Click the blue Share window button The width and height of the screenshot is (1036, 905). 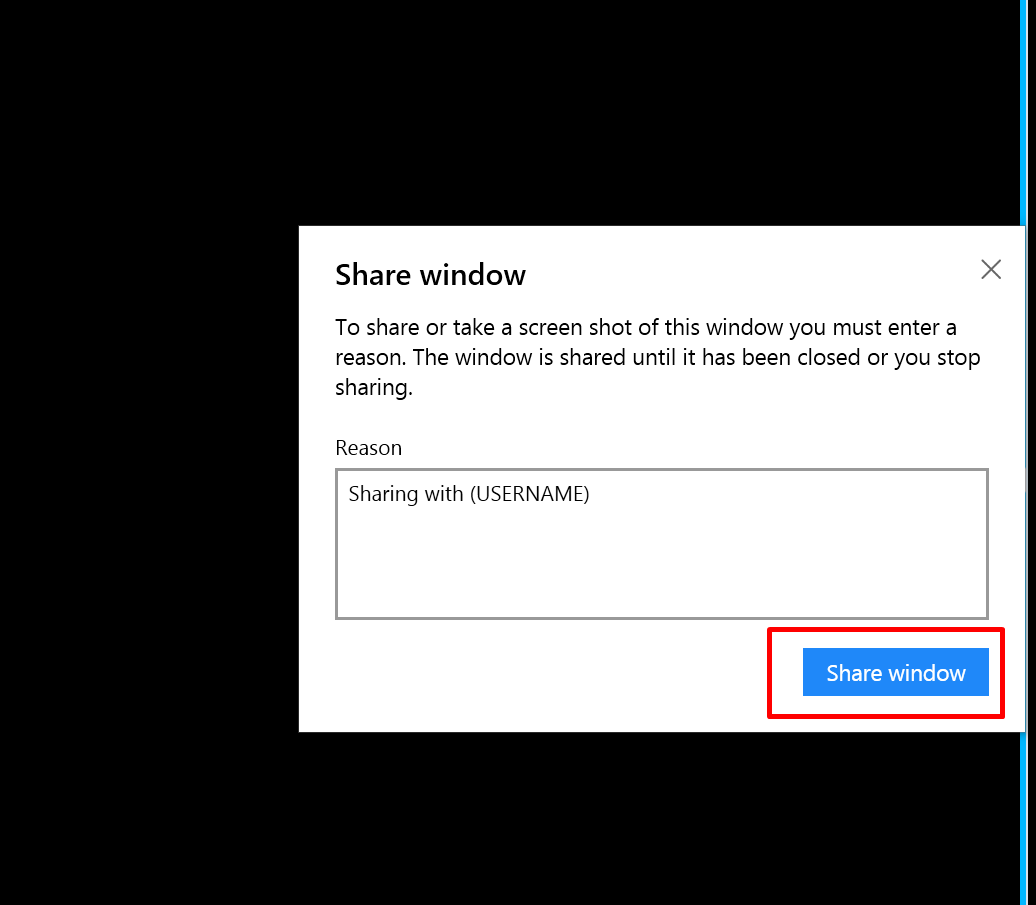tap(895, 673)
